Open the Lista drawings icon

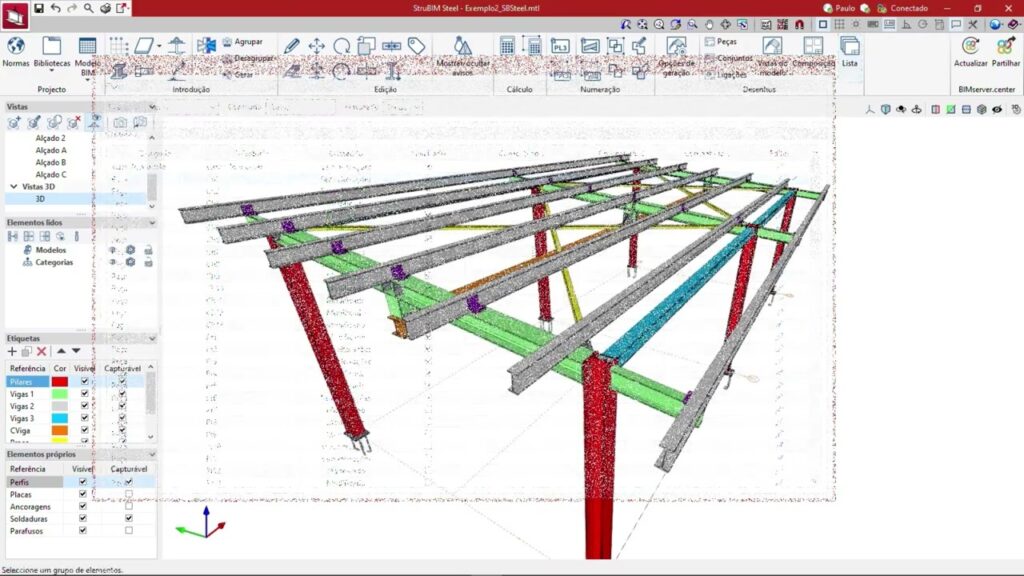click(x=849, y=50)
